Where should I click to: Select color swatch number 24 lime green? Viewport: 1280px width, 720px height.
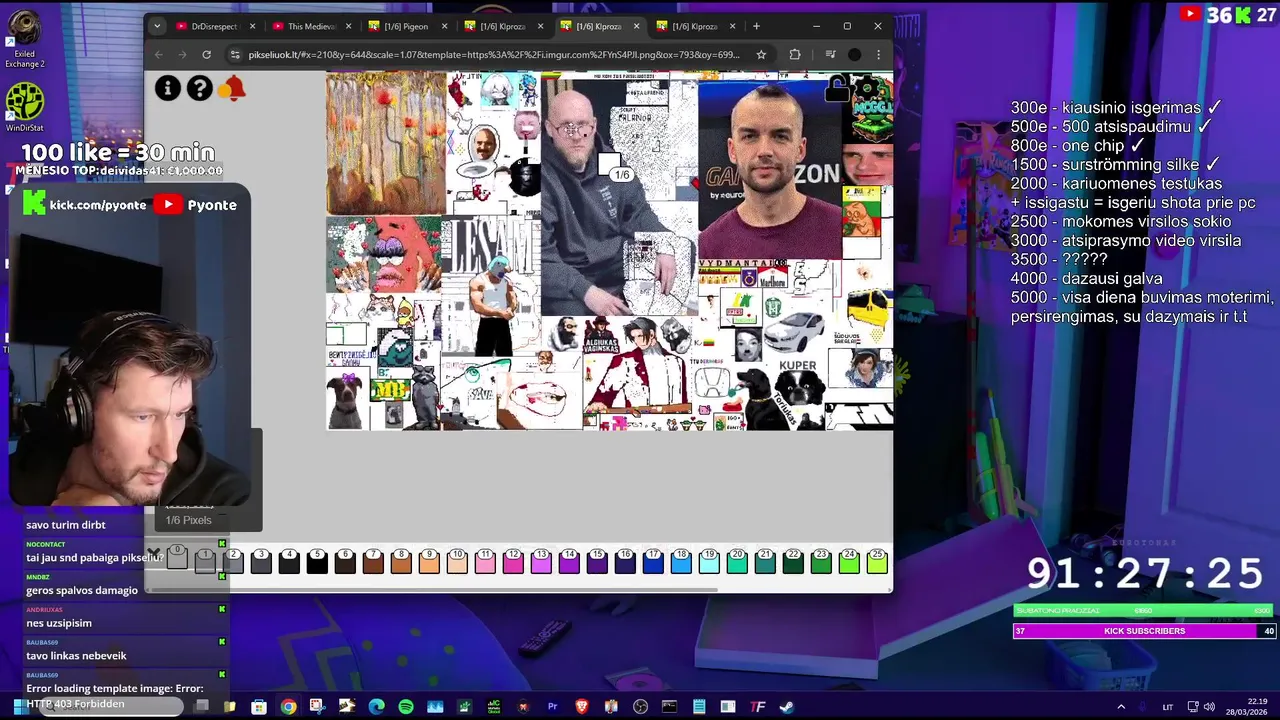click(x=849, y=563)
